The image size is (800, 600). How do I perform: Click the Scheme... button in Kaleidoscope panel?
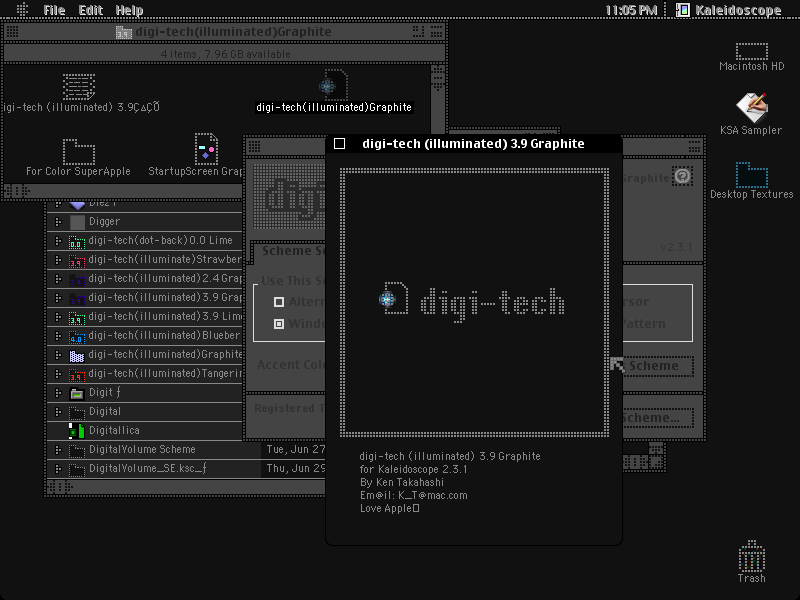(x=658, y=418)
